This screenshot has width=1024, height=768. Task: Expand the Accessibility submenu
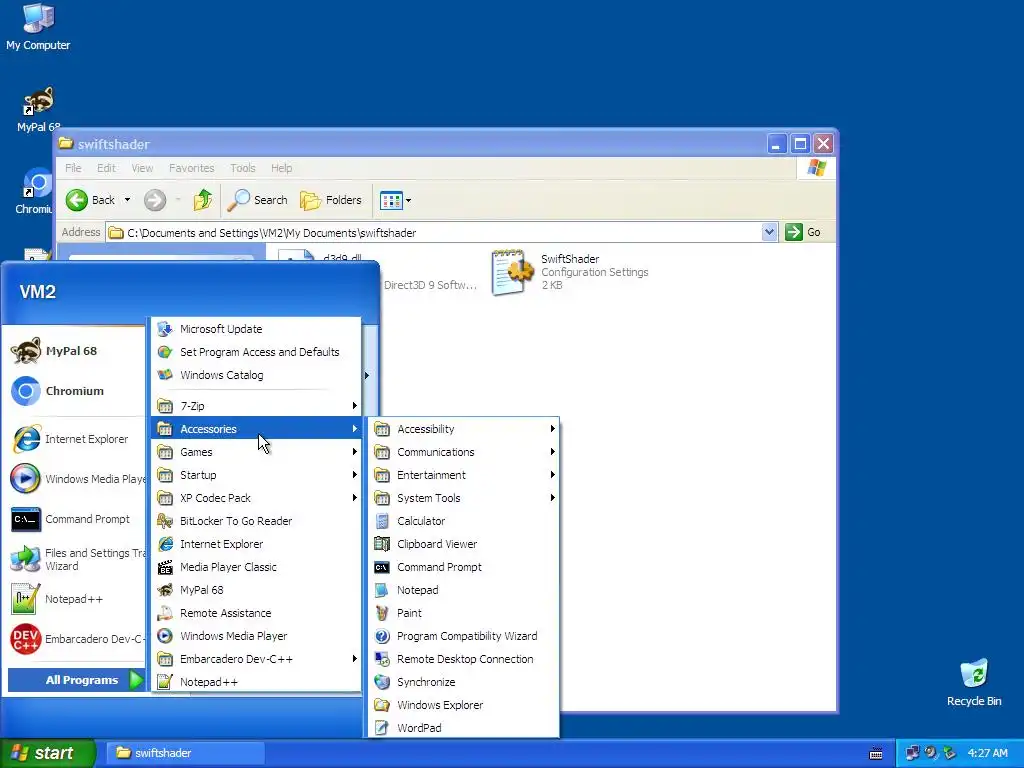(x=464, y=429)
